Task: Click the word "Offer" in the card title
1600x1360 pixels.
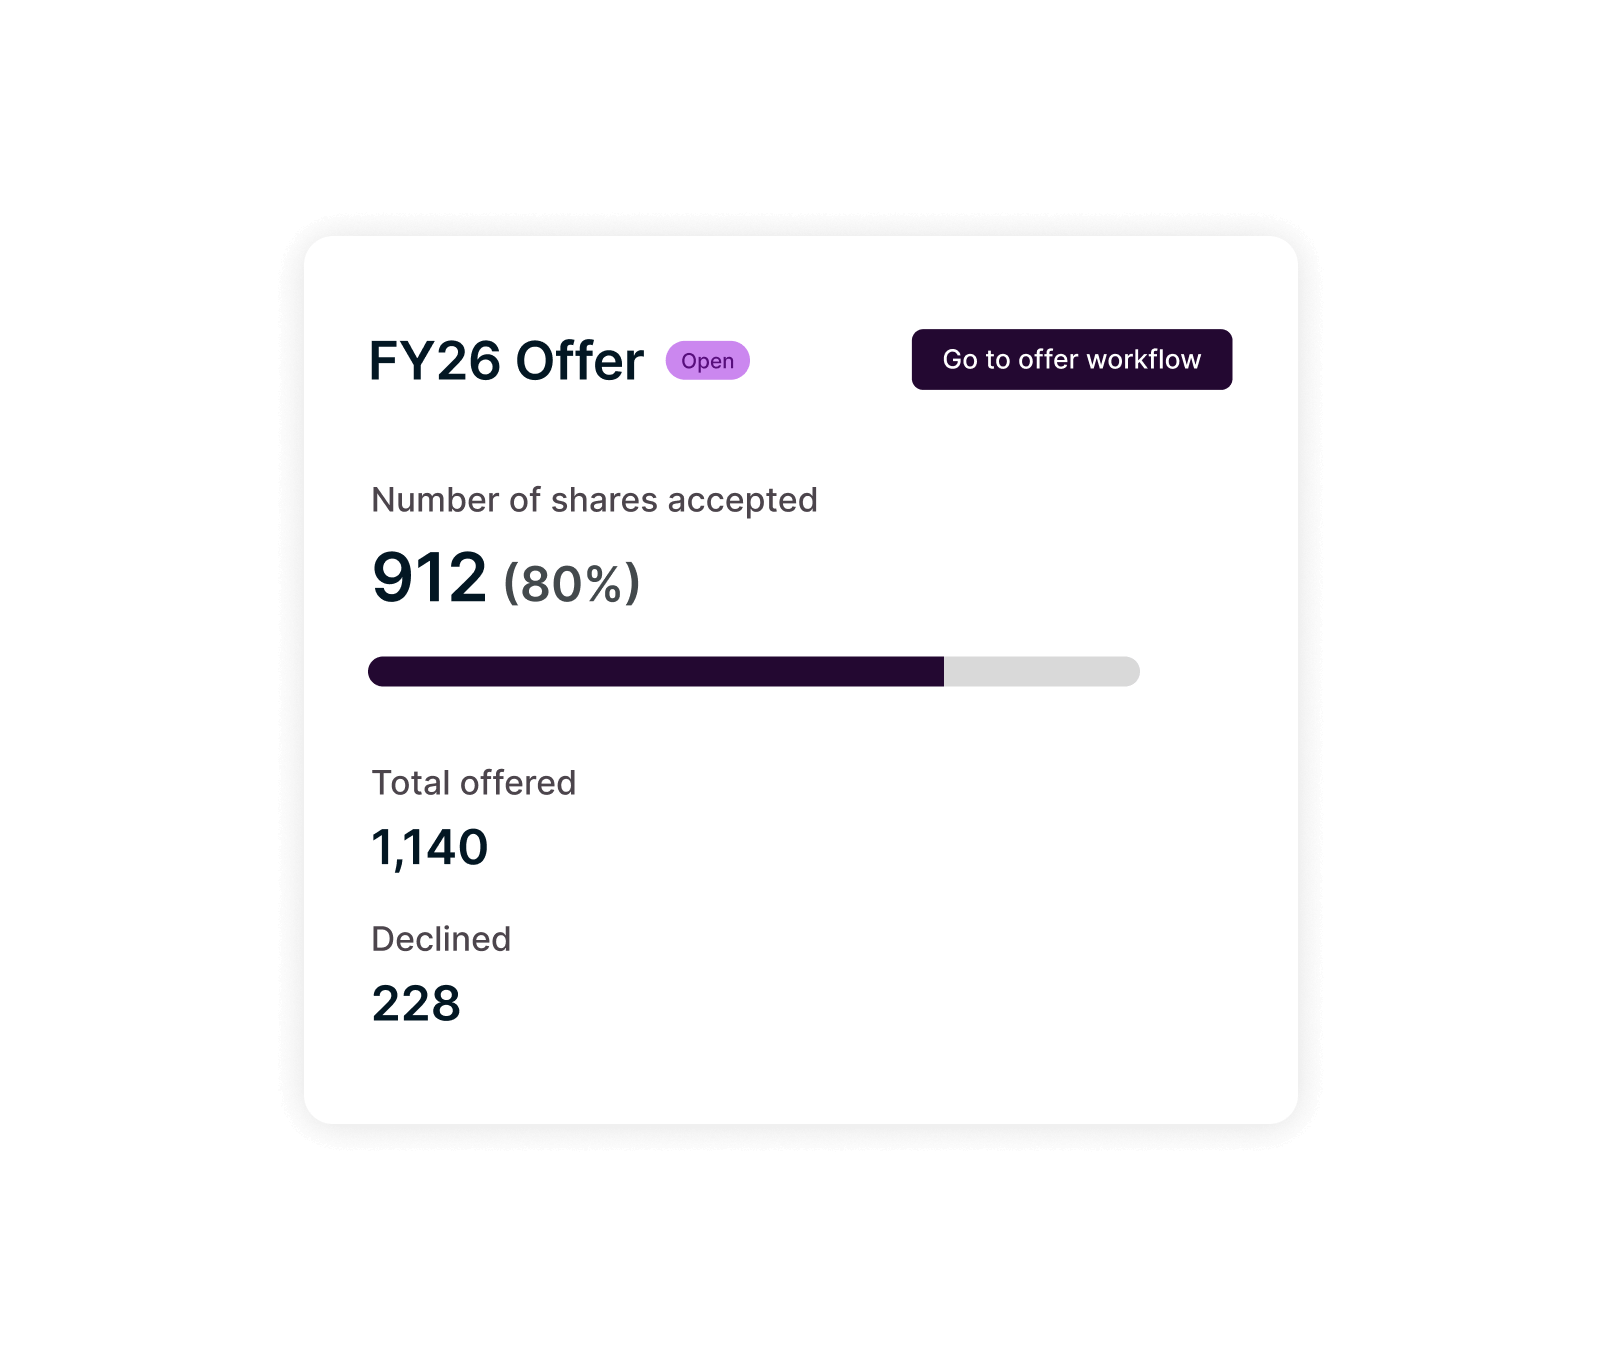Action: point(579,361)
